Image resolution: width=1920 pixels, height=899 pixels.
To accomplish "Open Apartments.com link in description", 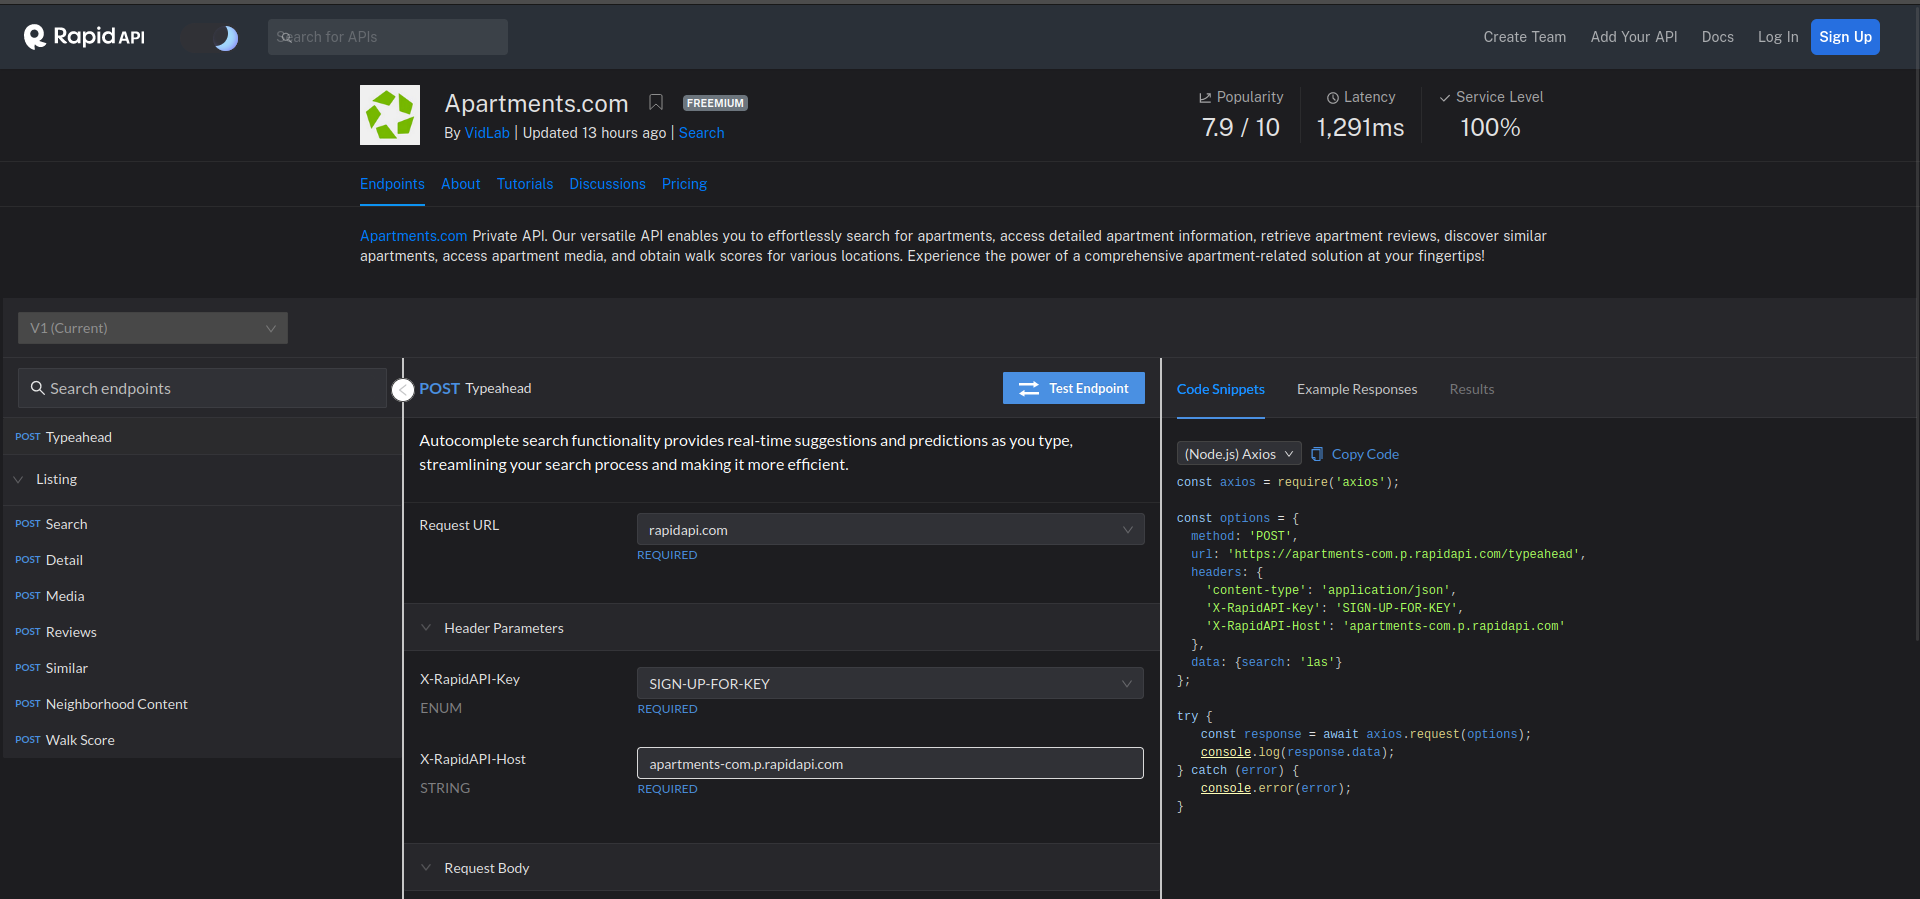I will click(413, 236).
